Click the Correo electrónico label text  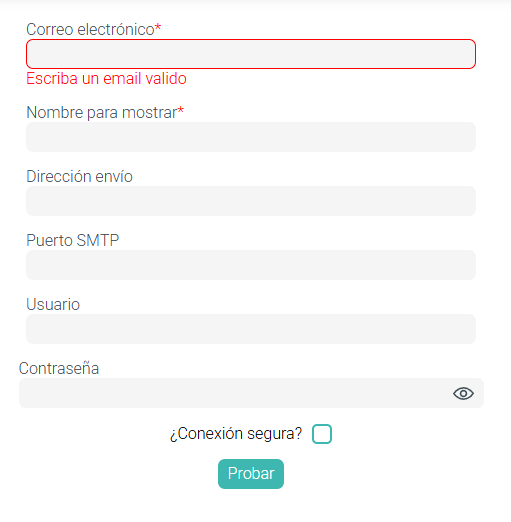pyautogui.click(x=90, y=29)
